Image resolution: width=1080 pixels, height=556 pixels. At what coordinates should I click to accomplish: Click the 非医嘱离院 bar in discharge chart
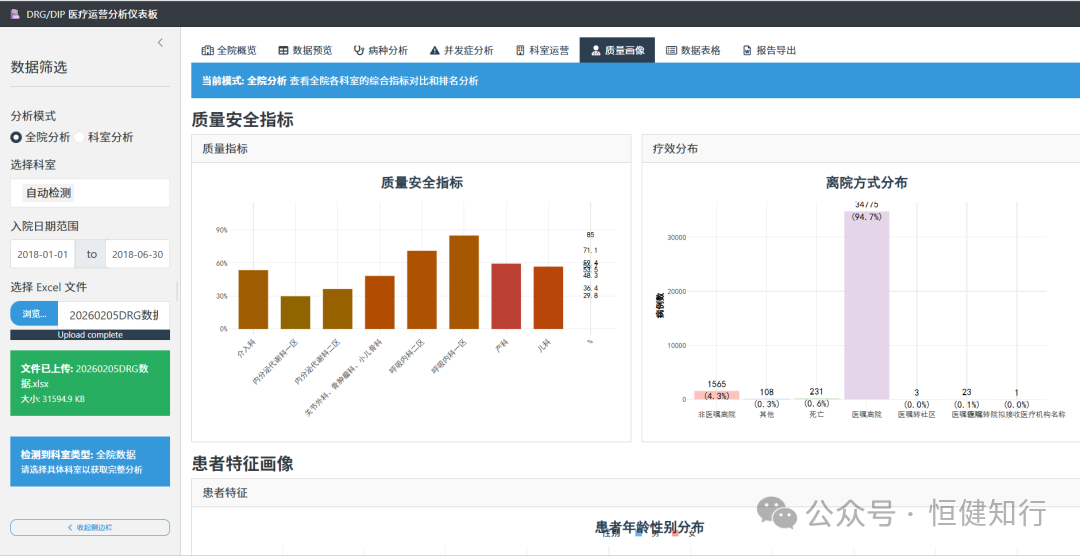pyautogui.click(x=716, y=395)
